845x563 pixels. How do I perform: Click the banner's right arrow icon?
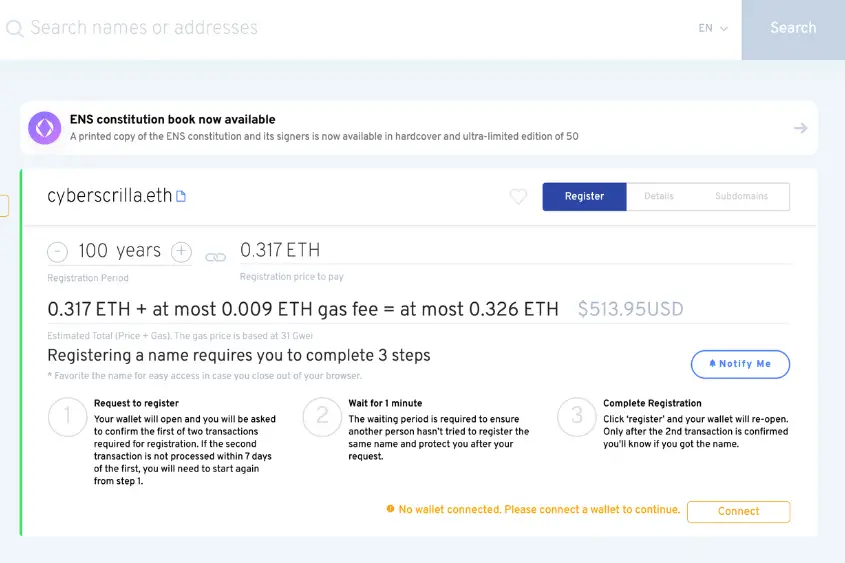tap(800, 128)
